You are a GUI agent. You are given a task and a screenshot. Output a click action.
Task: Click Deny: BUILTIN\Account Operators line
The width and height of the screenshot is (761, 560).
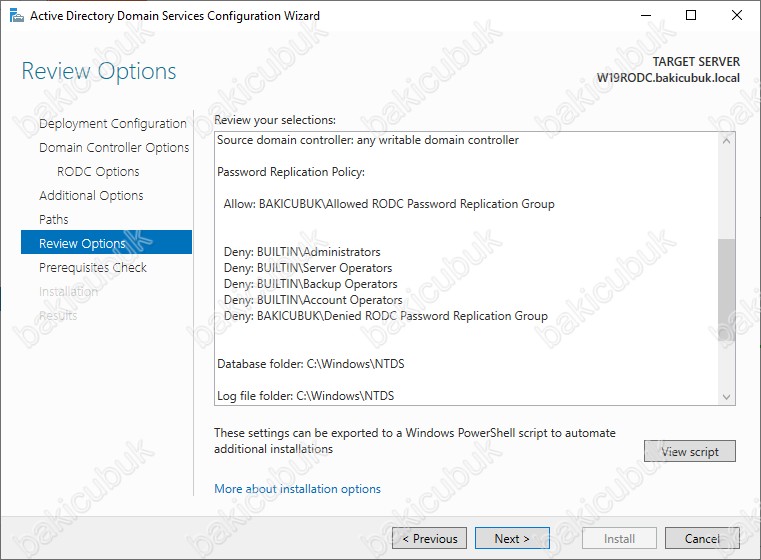(x=313, y=300)
